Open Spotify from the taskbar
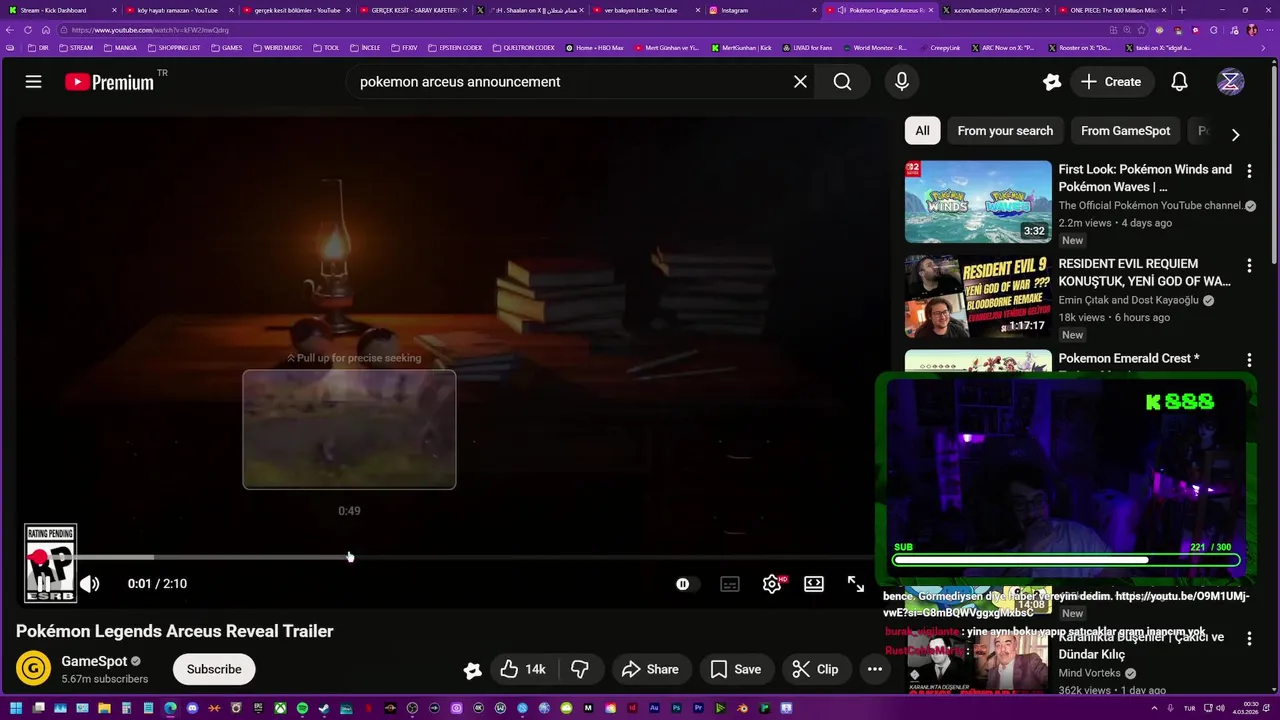This screenshot has height=720, width=1280. click(x=302, y=708)
